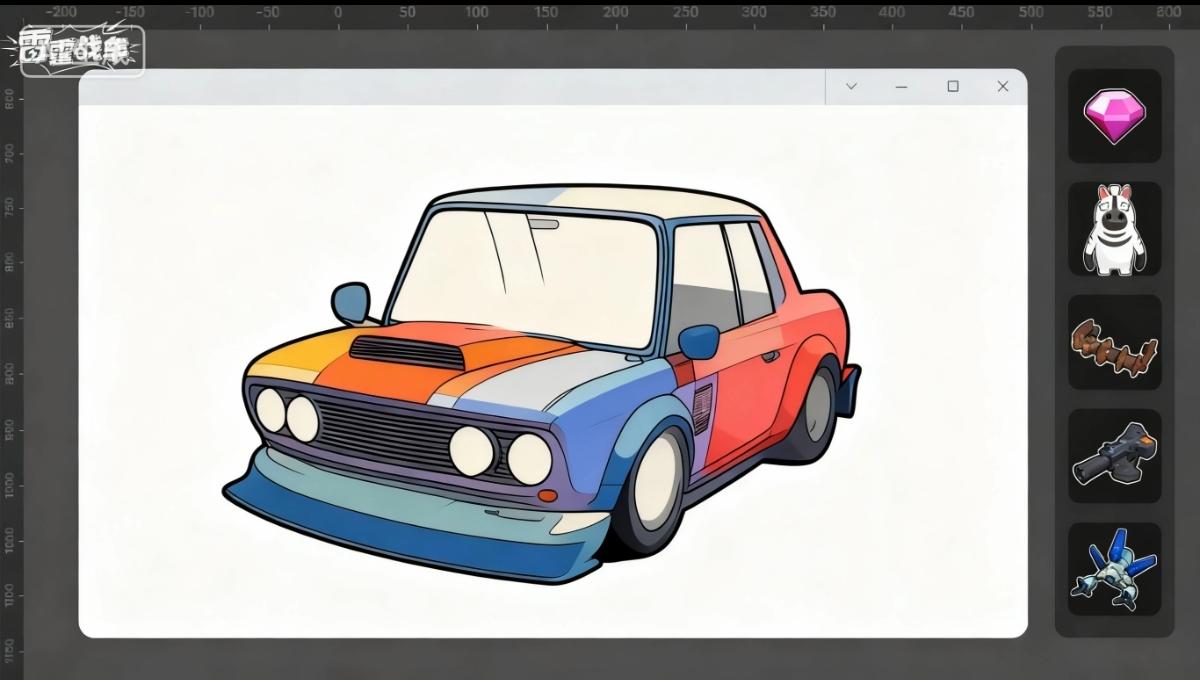This screenshot has height=680, width=1200.
Task: Click the hood scoop vent on the car
Action: pyautogui.click(x=408, y=351)
